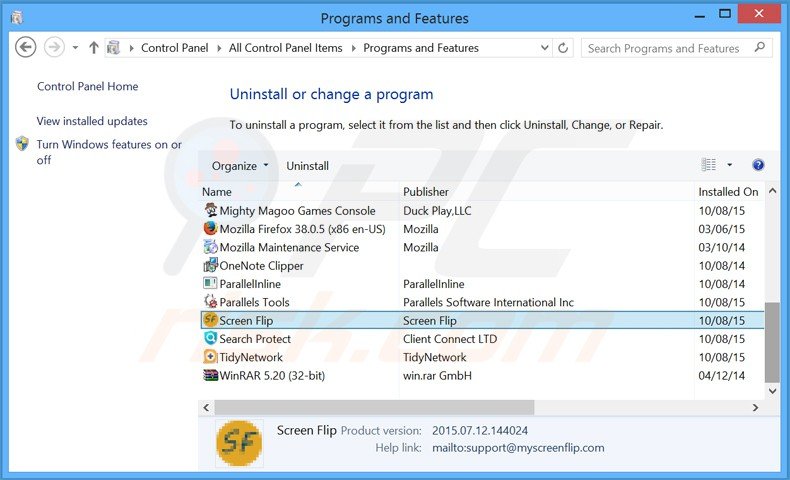The width and height of the screenshot is (790, 480).
Task: Select the OneNote Clipper entry
Action: pos(261,266)
